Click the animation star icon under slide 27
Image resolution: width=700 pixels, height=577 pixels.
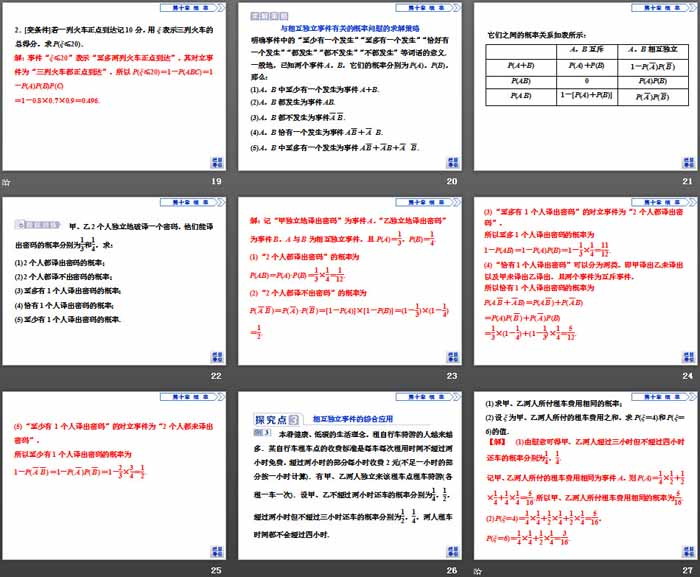coord(478,571)
